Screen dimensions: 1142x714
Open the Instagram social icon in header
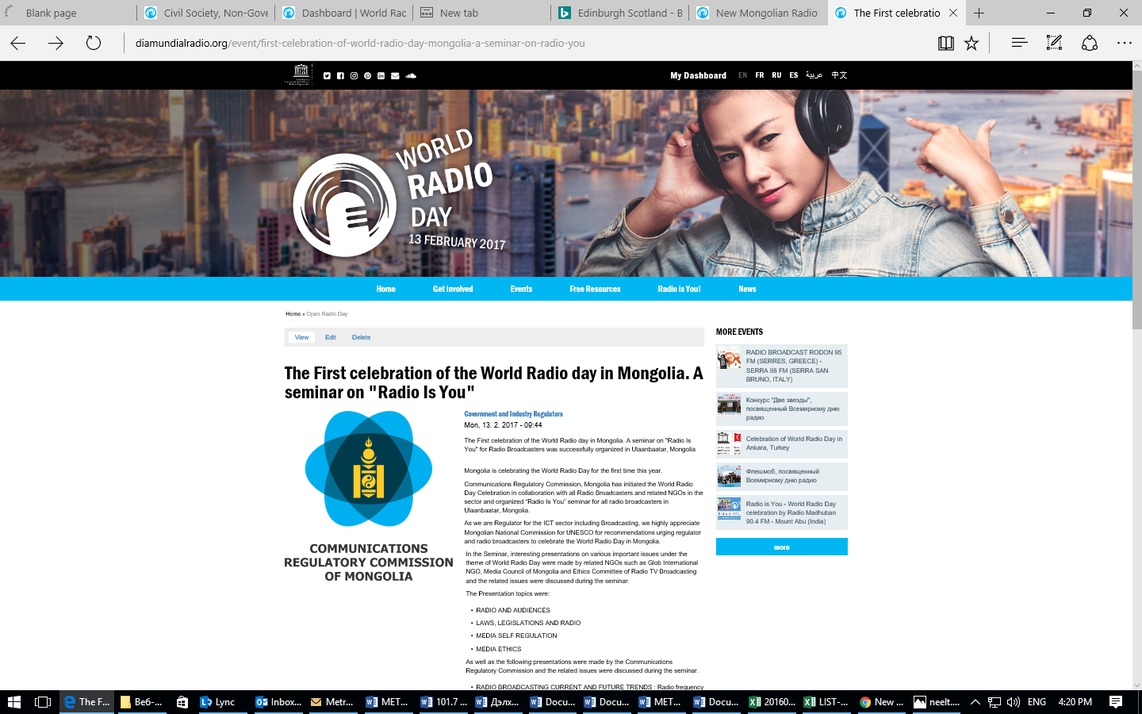tap(354, 76)
